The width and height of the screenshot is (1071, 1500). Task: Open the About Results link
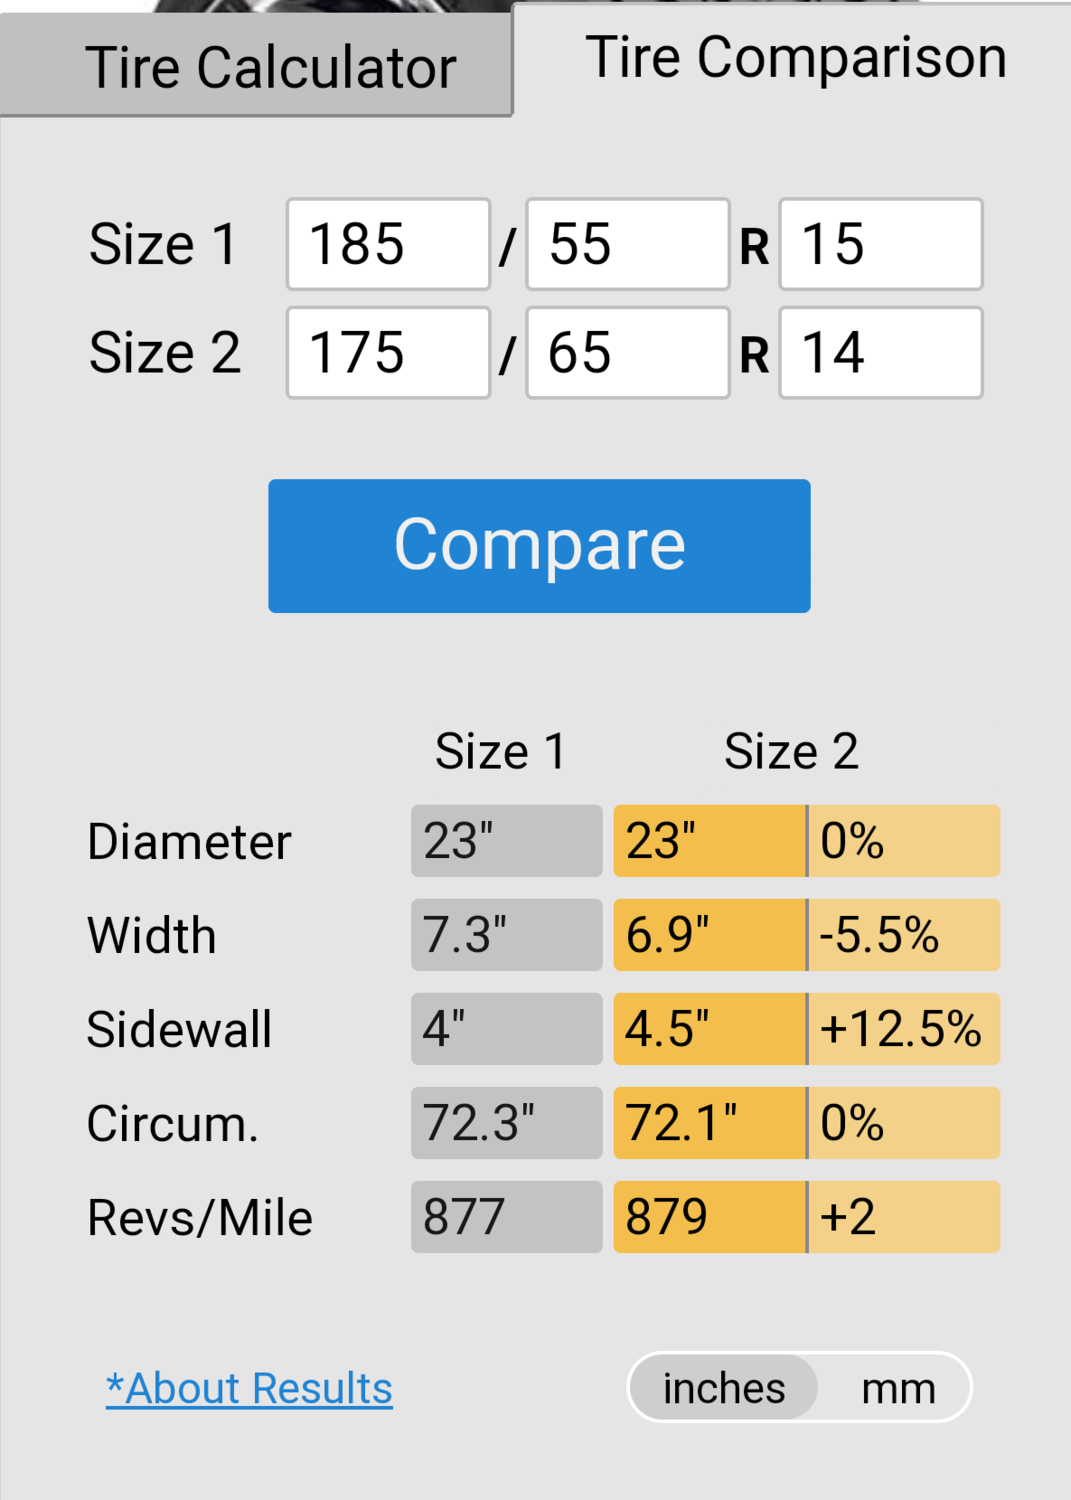pyautogui.click(x=249, y=1388)
